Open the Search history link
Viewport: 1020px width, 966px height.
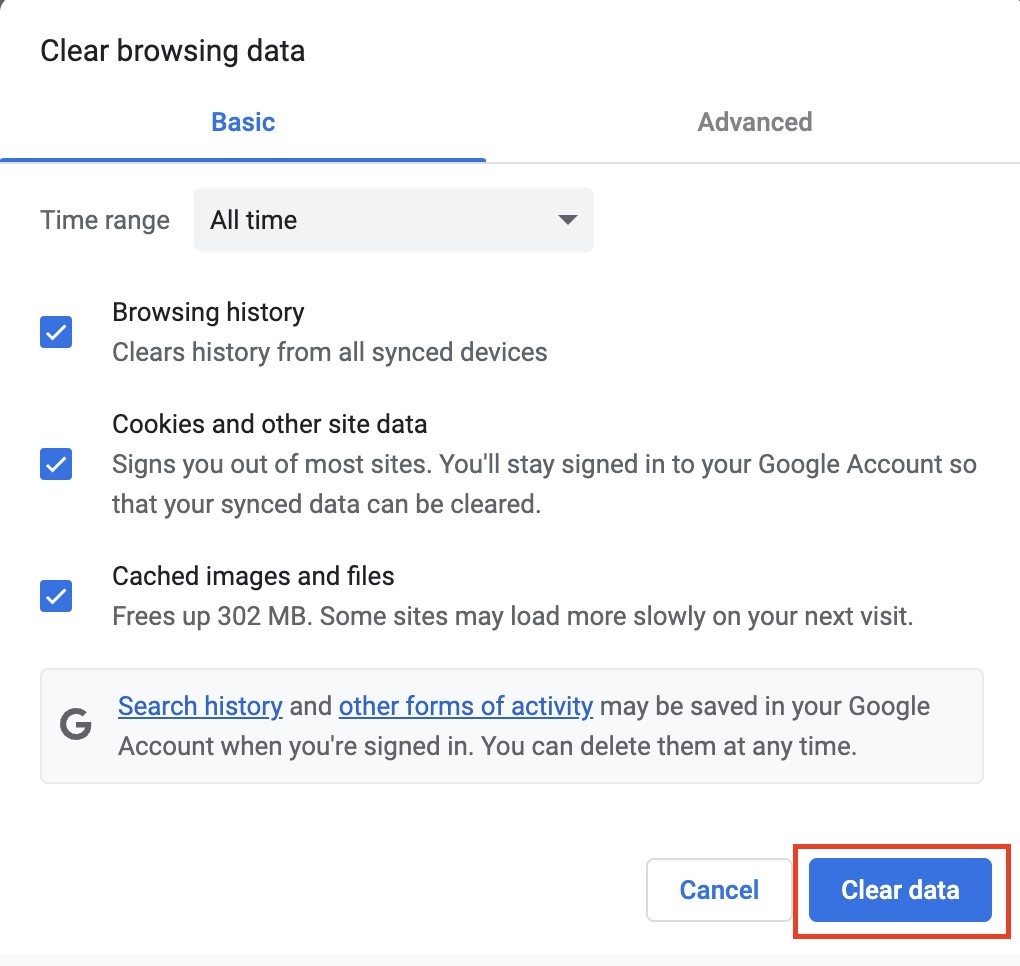pyautogui.click(x=200, y=706)
